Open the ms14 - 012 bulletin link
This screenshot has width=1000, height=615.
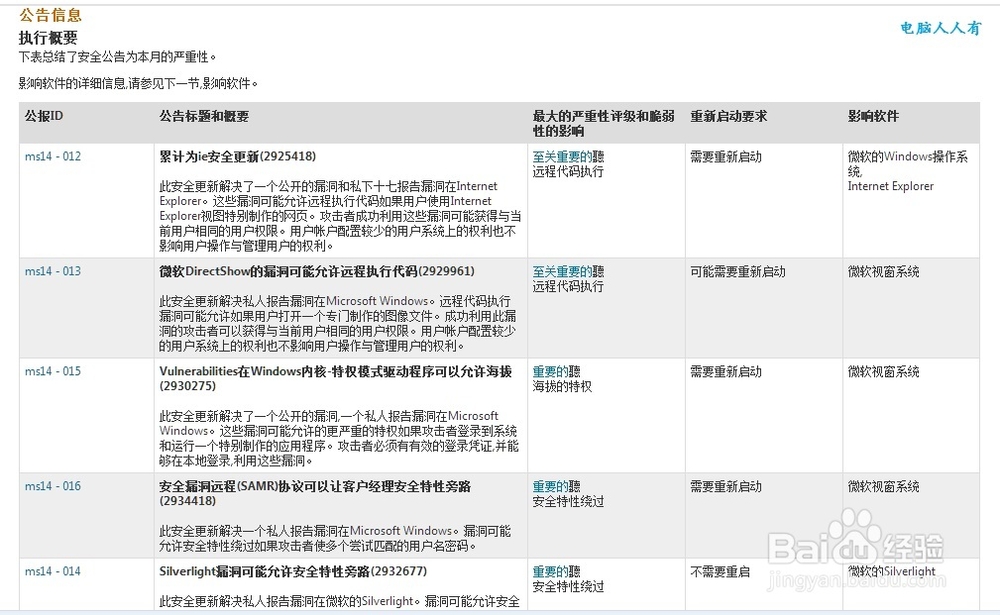click(x=53, y=156)
